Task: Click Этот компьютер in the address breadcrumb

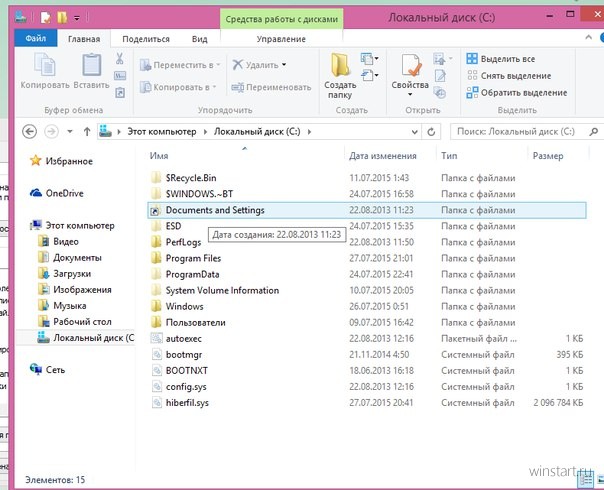Action: tap(162, 132)
